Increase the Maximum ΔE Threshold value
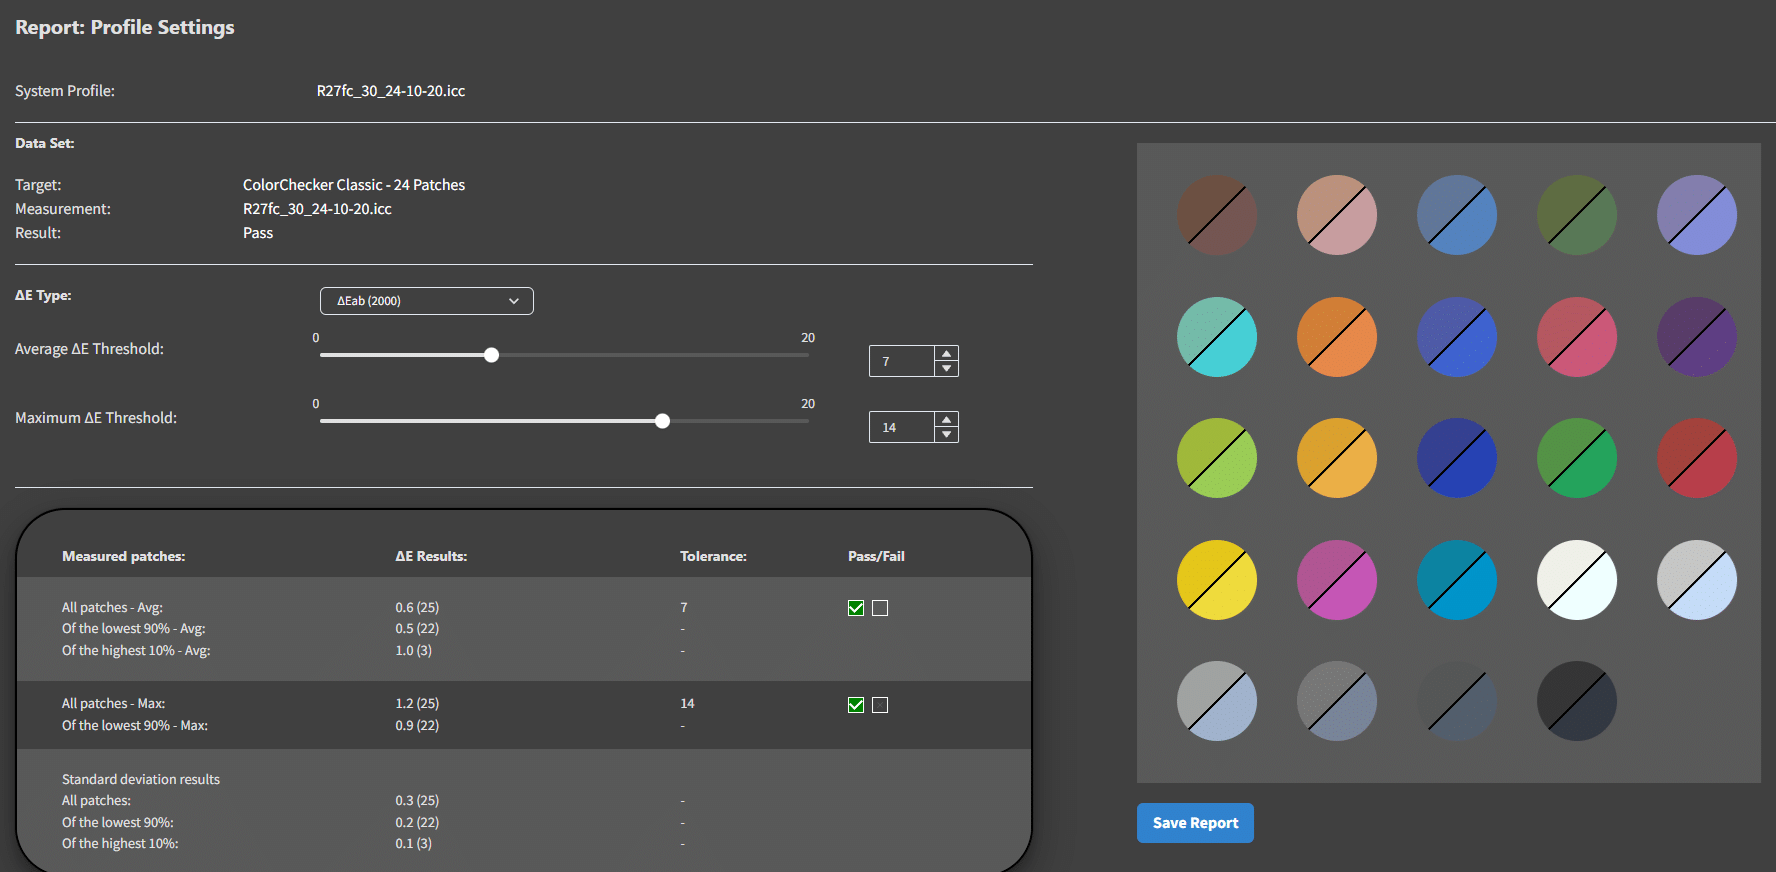The height and width of the screenshot is (872, 1776). coord(946,420)
